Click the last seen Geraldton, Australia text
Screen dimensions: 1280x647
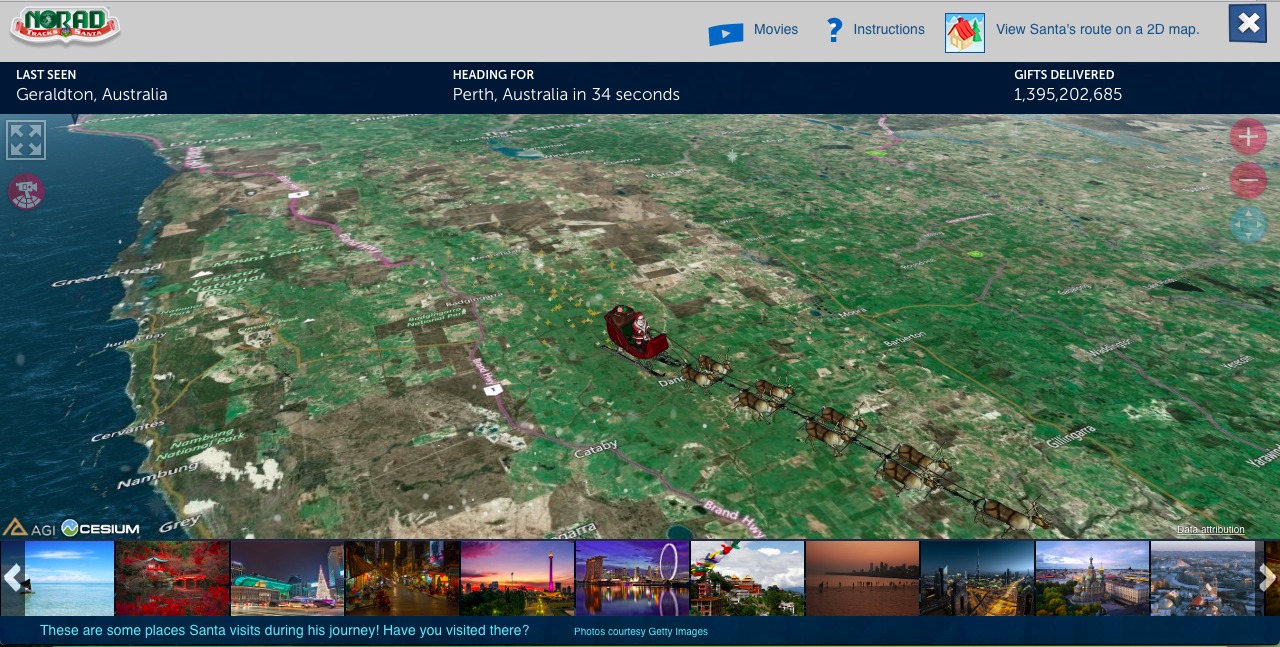92,94
